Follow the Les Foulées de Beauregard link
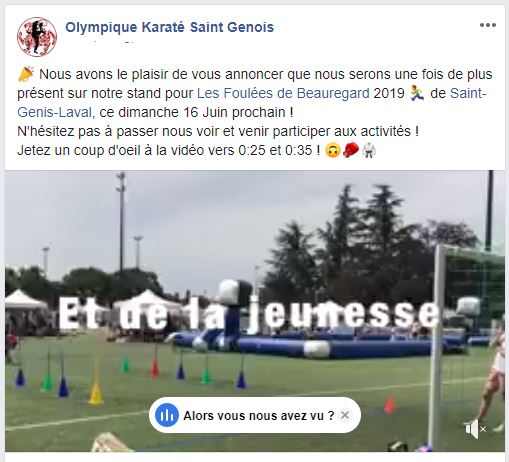509x462 pixels. (283, 93)
